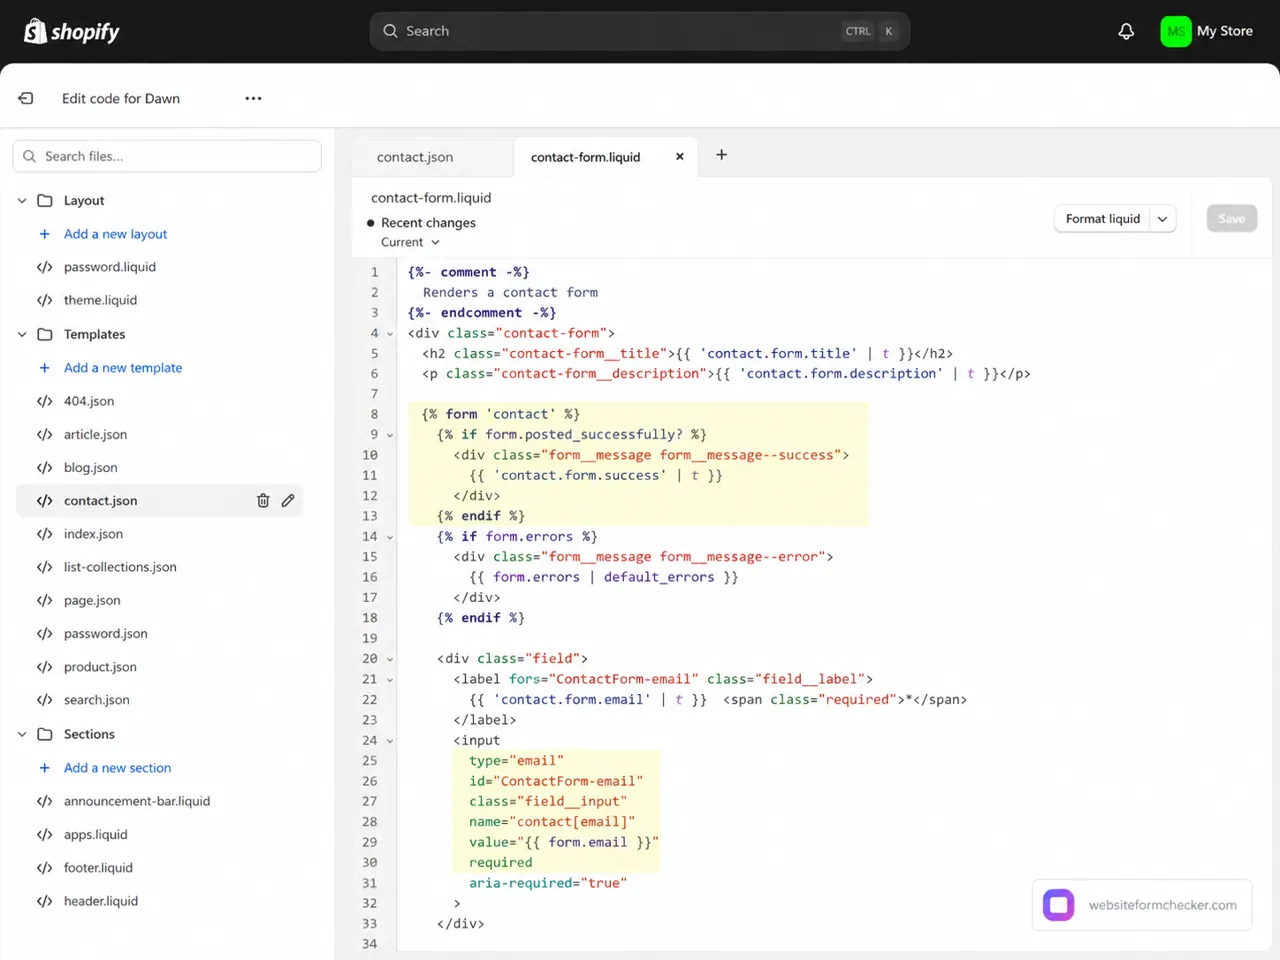The height and width of the screenshot is (960, 1280).
Task: Select the contact-form.liquid tab
Action: click(x=585, y=157)
